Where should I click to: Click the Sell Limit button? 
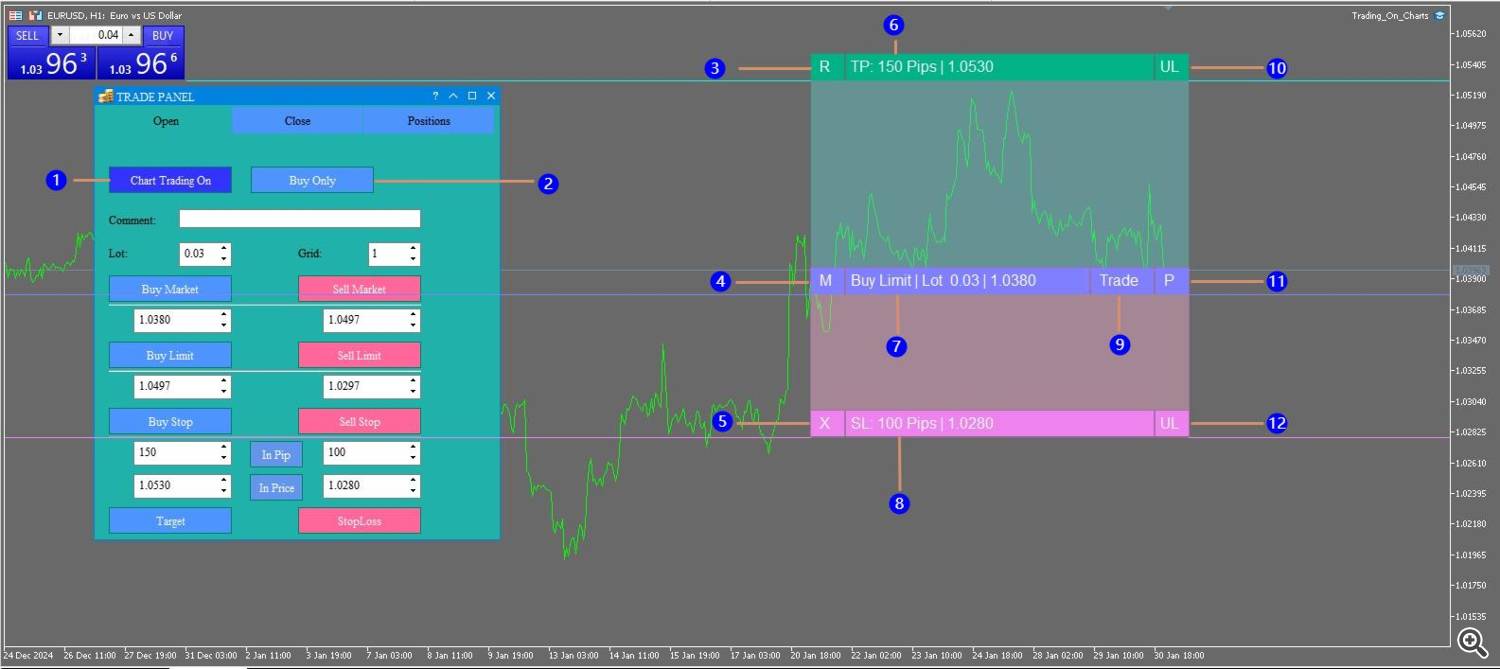point(359,355)
